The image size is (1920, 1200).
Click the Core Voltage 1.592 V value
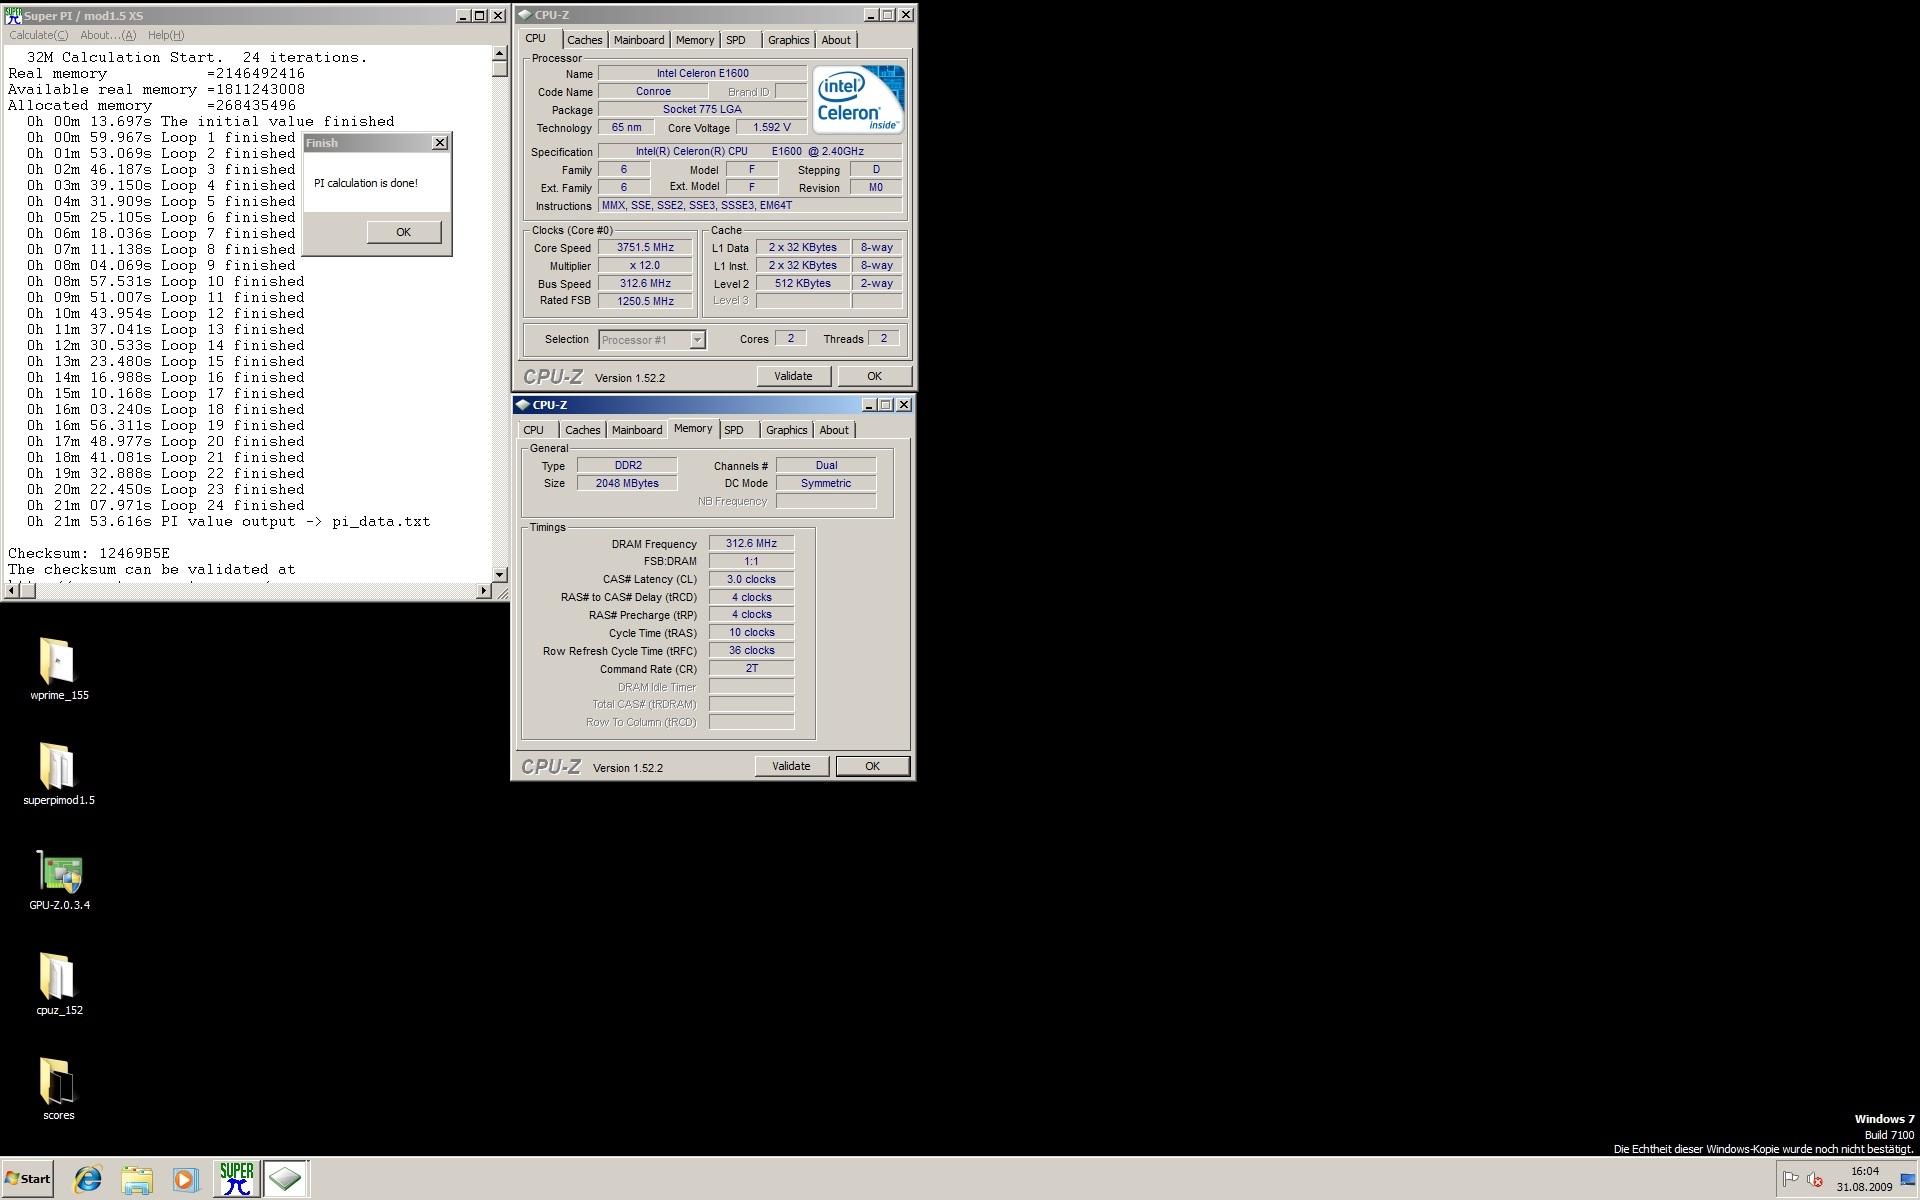(771, 128)
